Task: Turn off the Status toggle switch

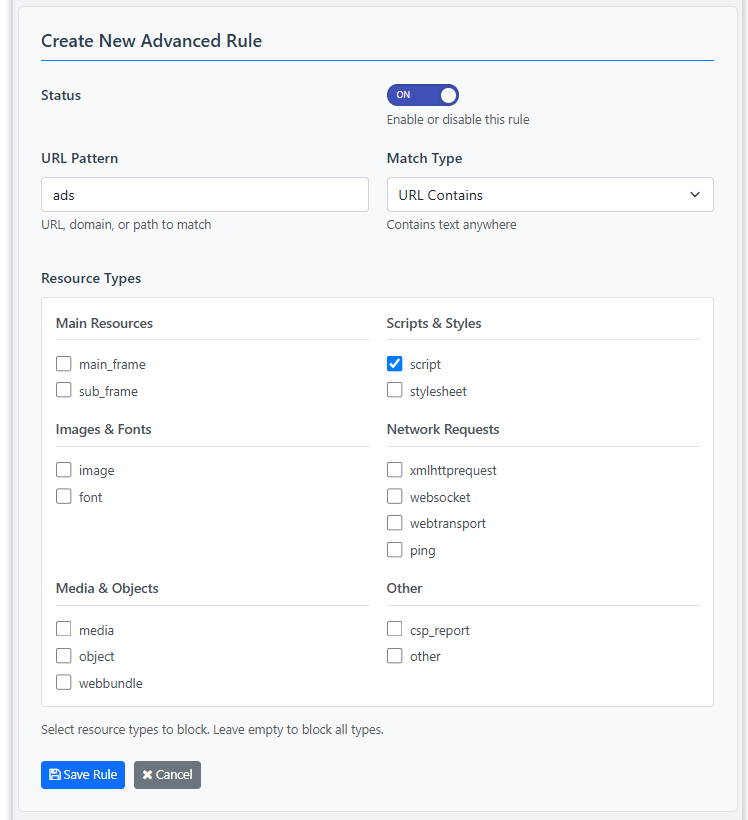Action: click(422, 95)
